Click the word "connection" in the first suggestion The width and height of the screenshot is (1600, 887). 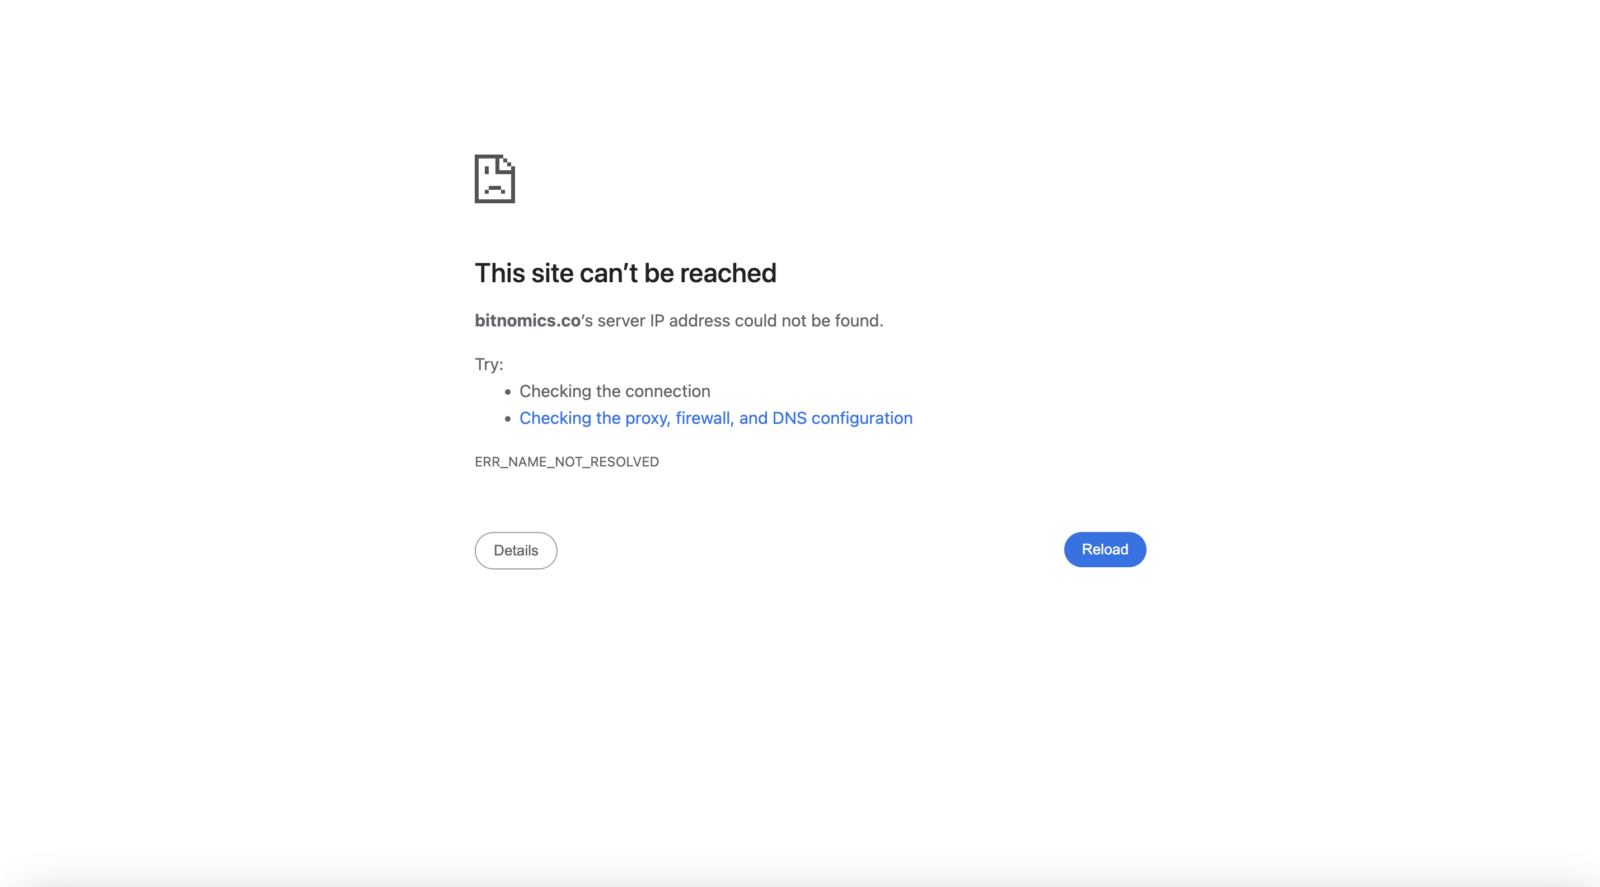(x=668, y=391)
